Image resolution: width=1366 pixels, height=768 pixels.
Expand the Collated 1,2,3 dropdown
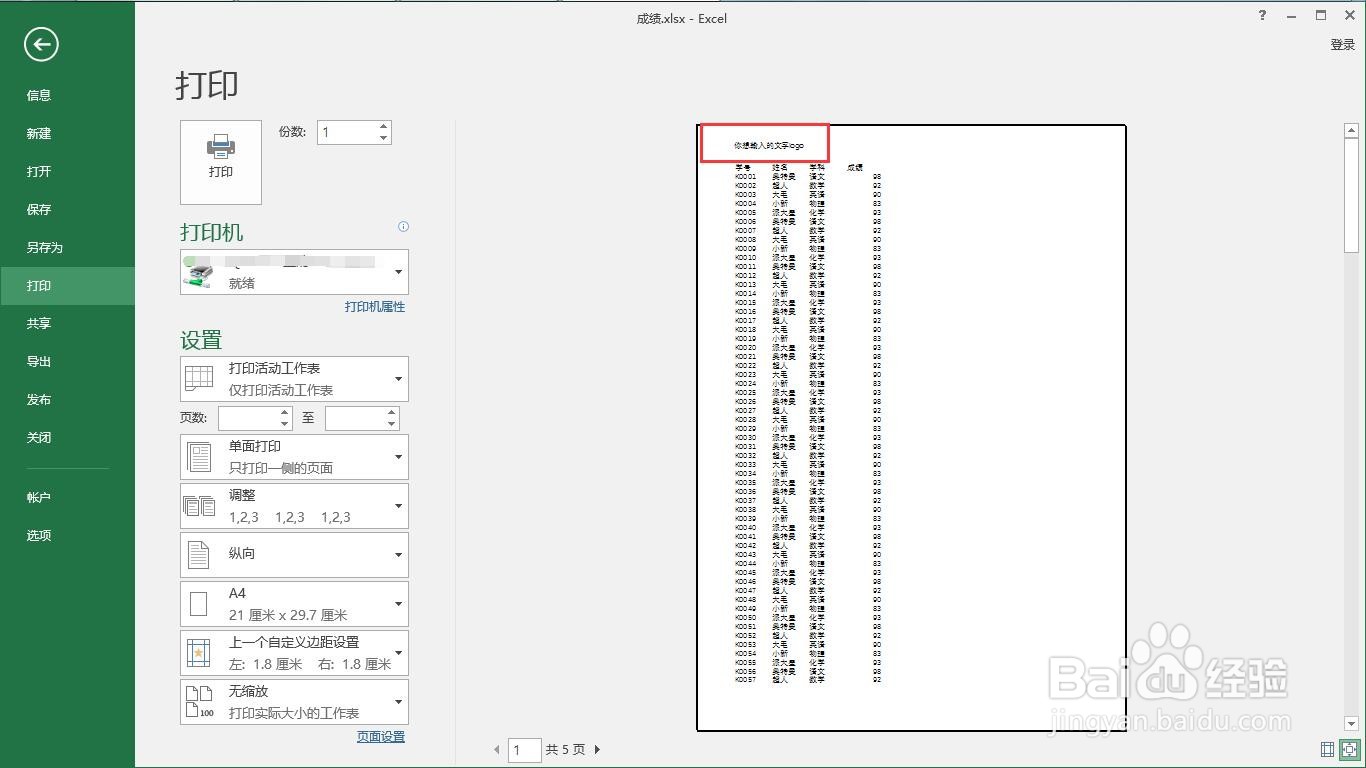(294, 506)
